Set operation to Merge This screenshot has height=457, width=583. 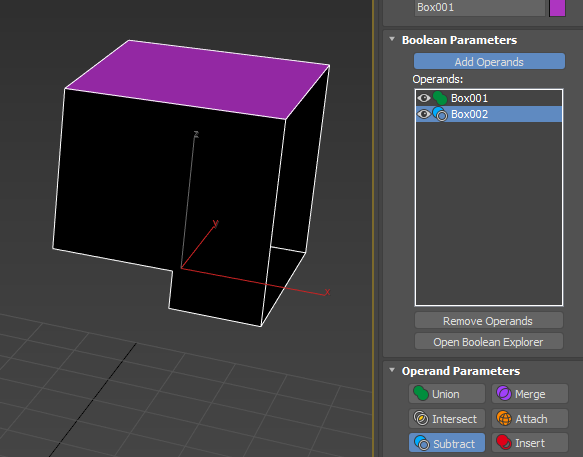click(530, 394)
